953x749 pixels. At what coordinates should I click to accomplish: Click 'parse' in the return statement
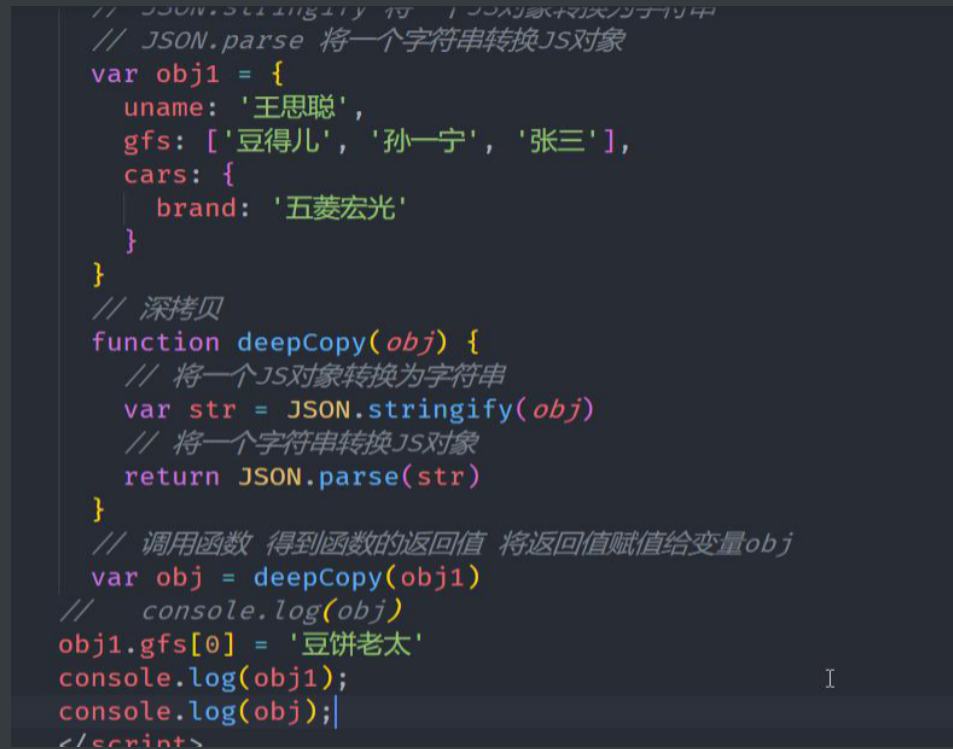[x=359, y=477]
